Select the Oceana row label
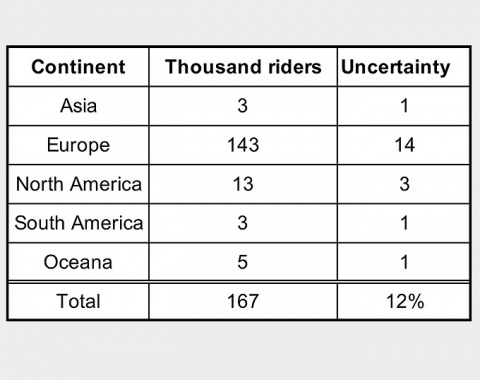The image size is (480, 380). pyautogui.click(x=78, y=262)
